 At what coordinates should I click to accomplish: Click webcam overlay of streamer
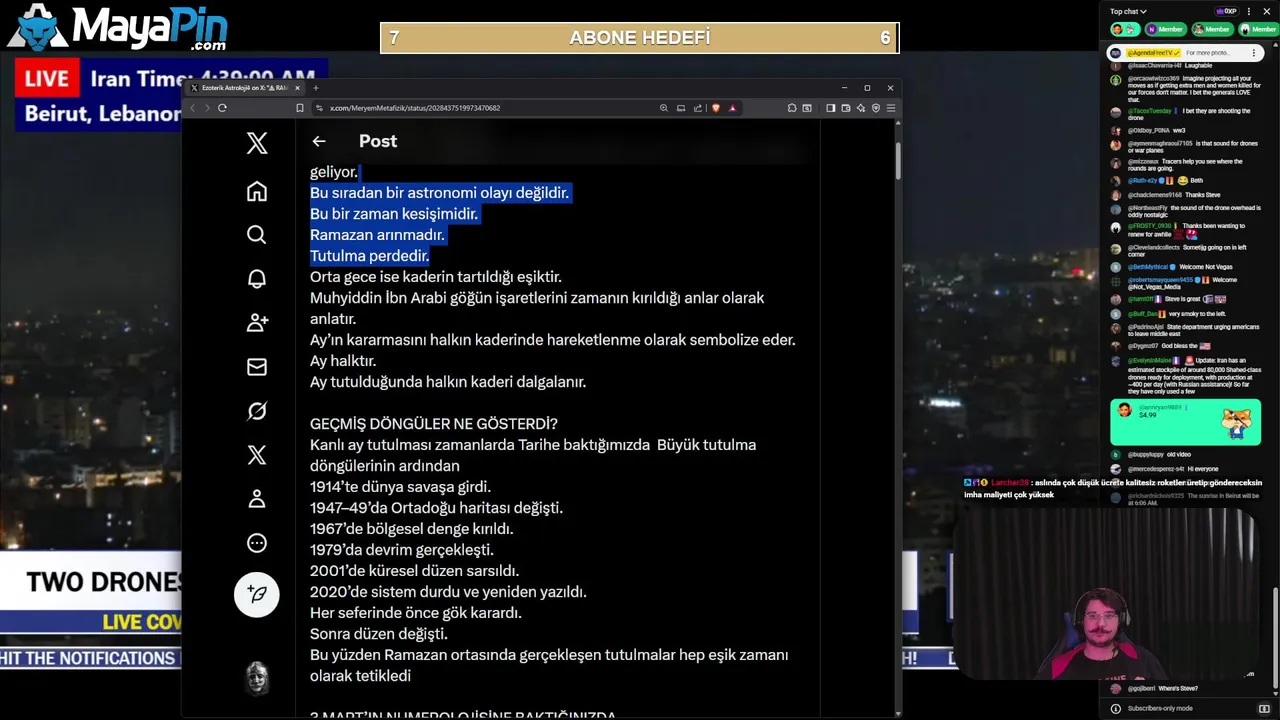pyautogui.click(x=1105, y=595)
